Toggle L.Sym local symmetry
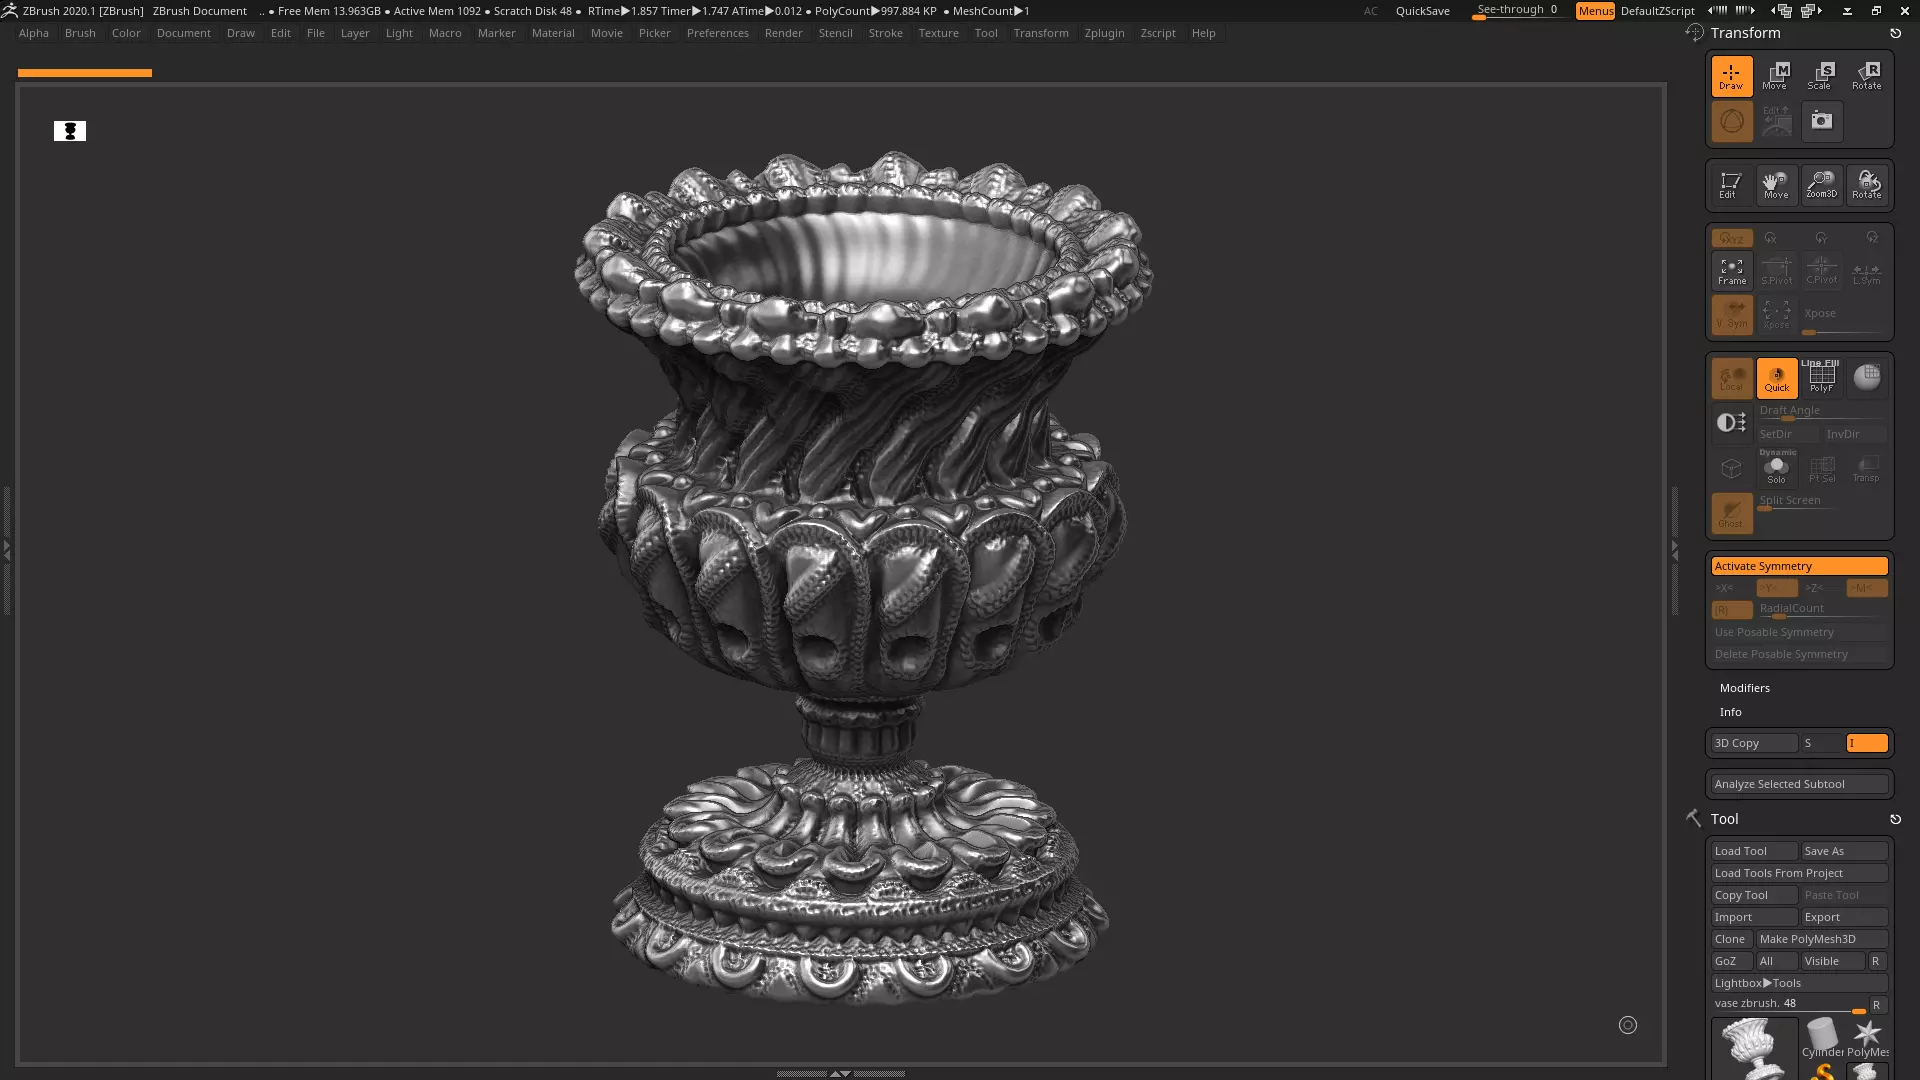The width and height of the screenshot is (1920, 1080). tap(1867, 271)
